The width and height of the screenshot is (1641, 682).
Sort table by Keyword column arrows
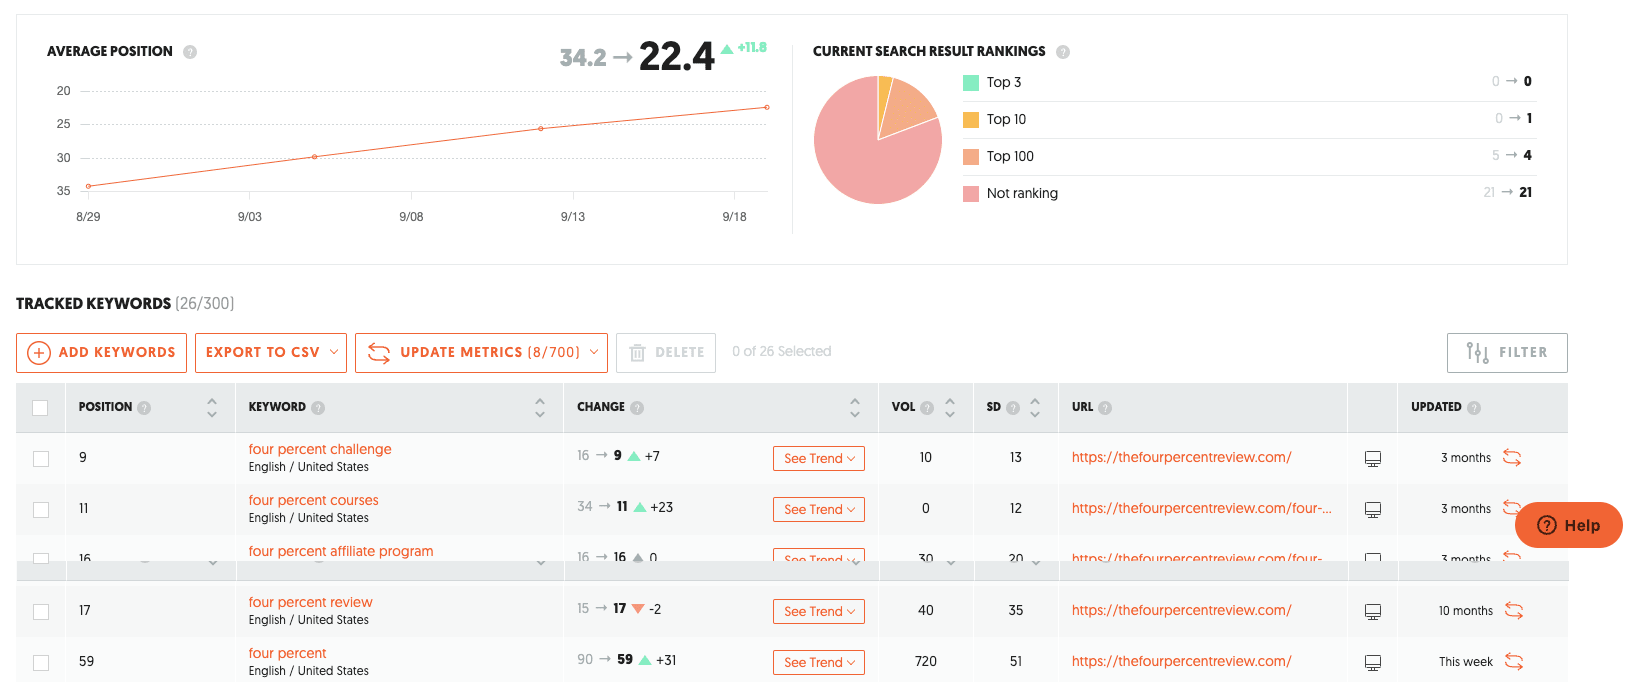click(540, 408)
